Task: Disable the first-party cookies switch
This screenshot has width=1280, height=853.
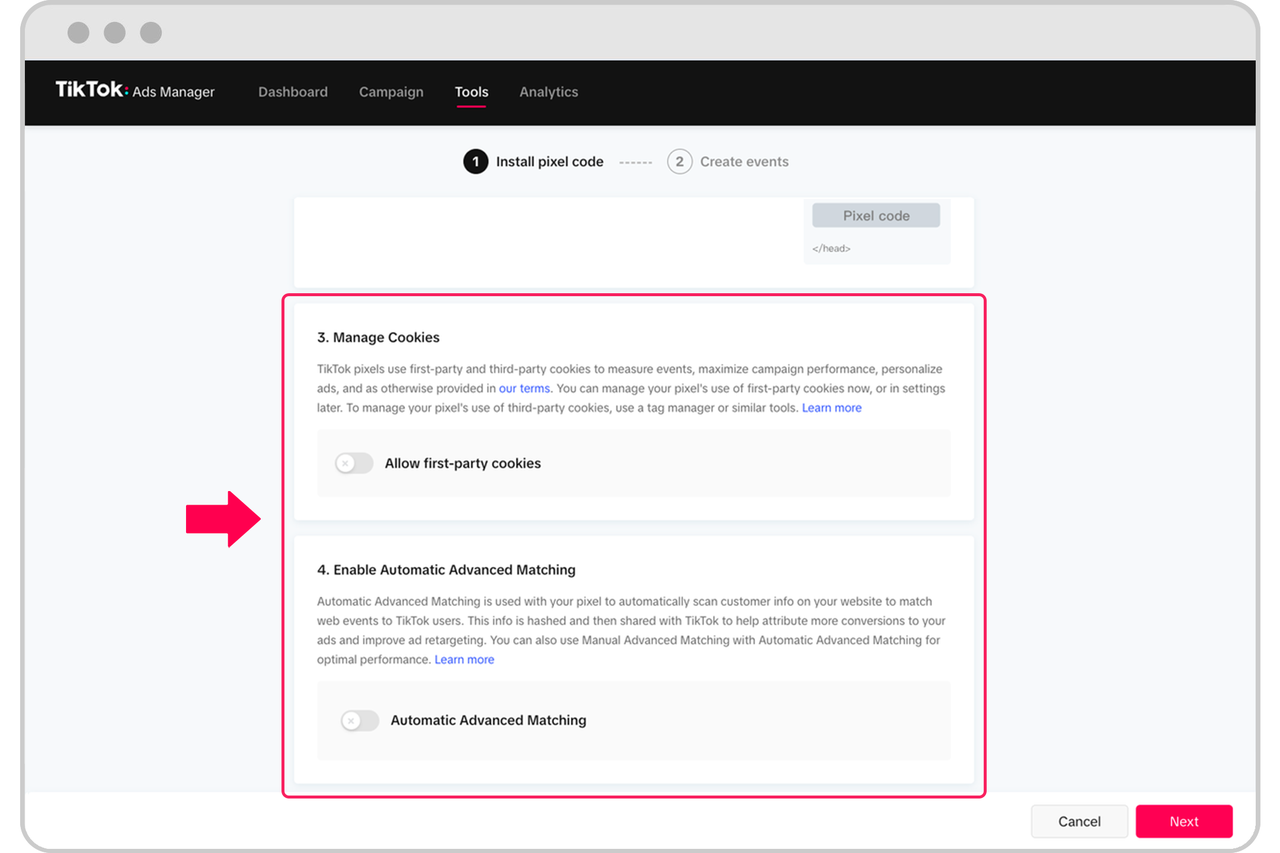Action: [353, 463]
